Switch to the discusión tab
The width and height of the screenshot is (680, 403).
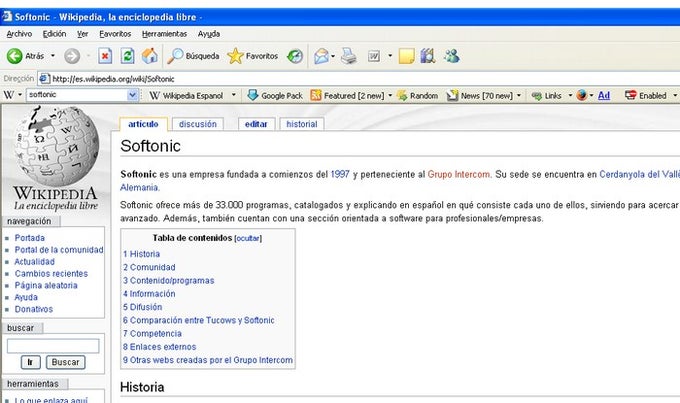point(198,124)
